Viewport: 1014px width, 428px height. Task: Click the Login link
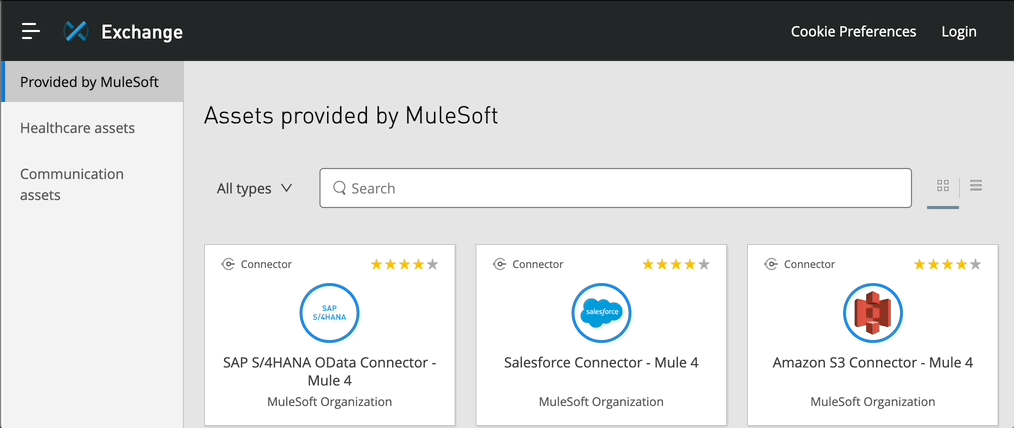coord(958,32)
